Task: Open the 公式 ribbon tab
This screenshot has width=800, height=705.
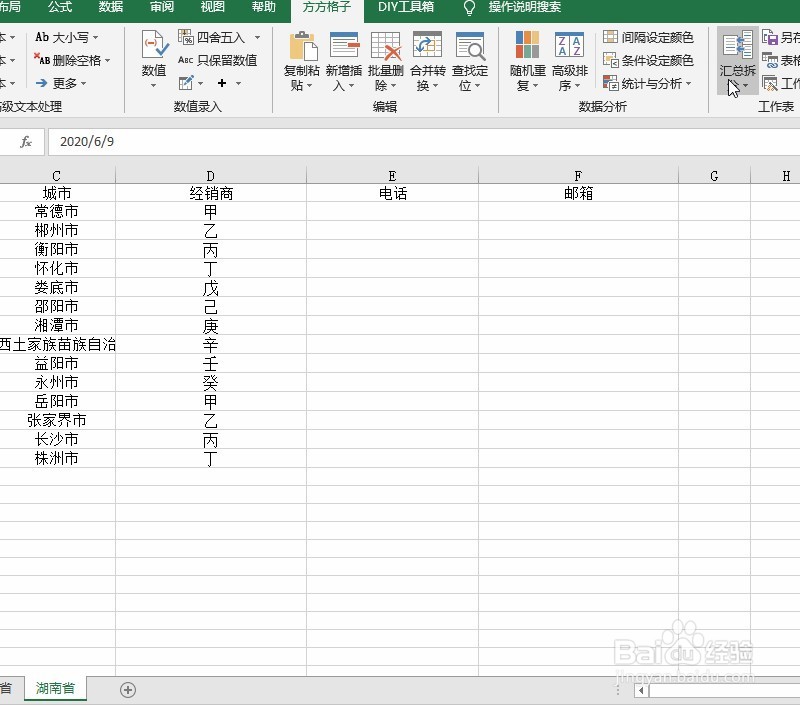Action: (x=60, y=7)
